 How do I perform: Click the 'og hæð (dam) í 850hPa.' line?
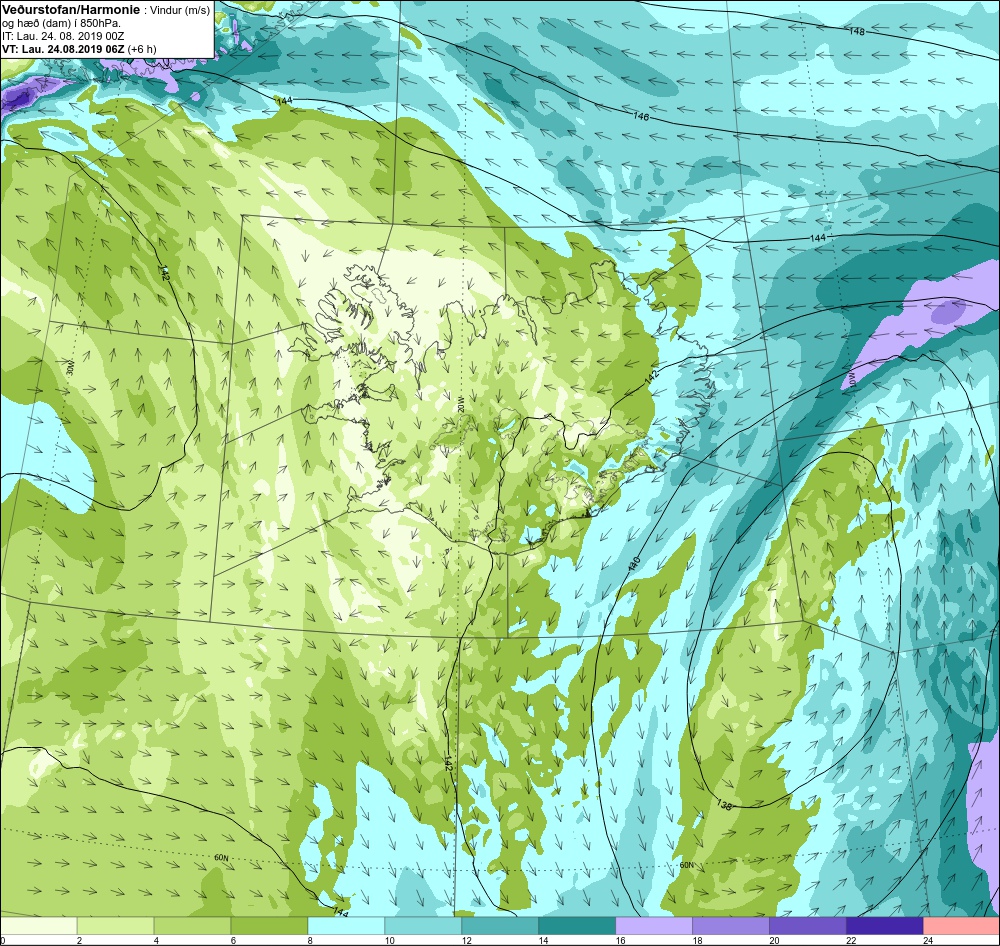tap(61, 23)
